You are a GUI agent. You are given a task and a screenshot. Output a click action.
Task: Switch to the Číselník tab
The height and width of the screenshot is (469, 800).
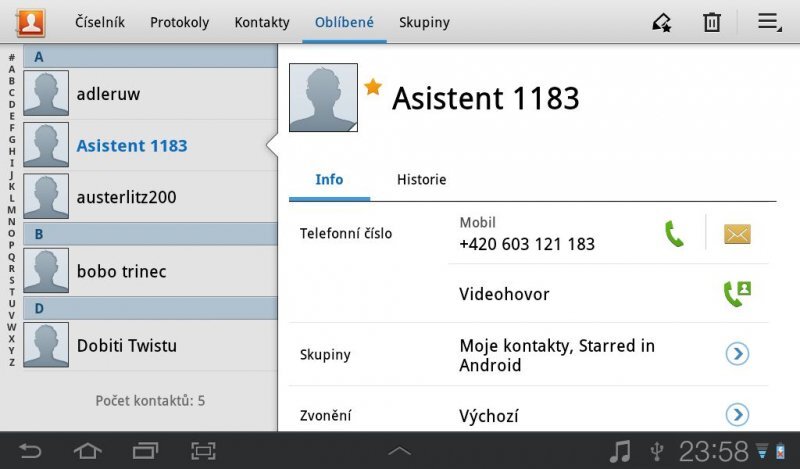[x=99, y=22]
